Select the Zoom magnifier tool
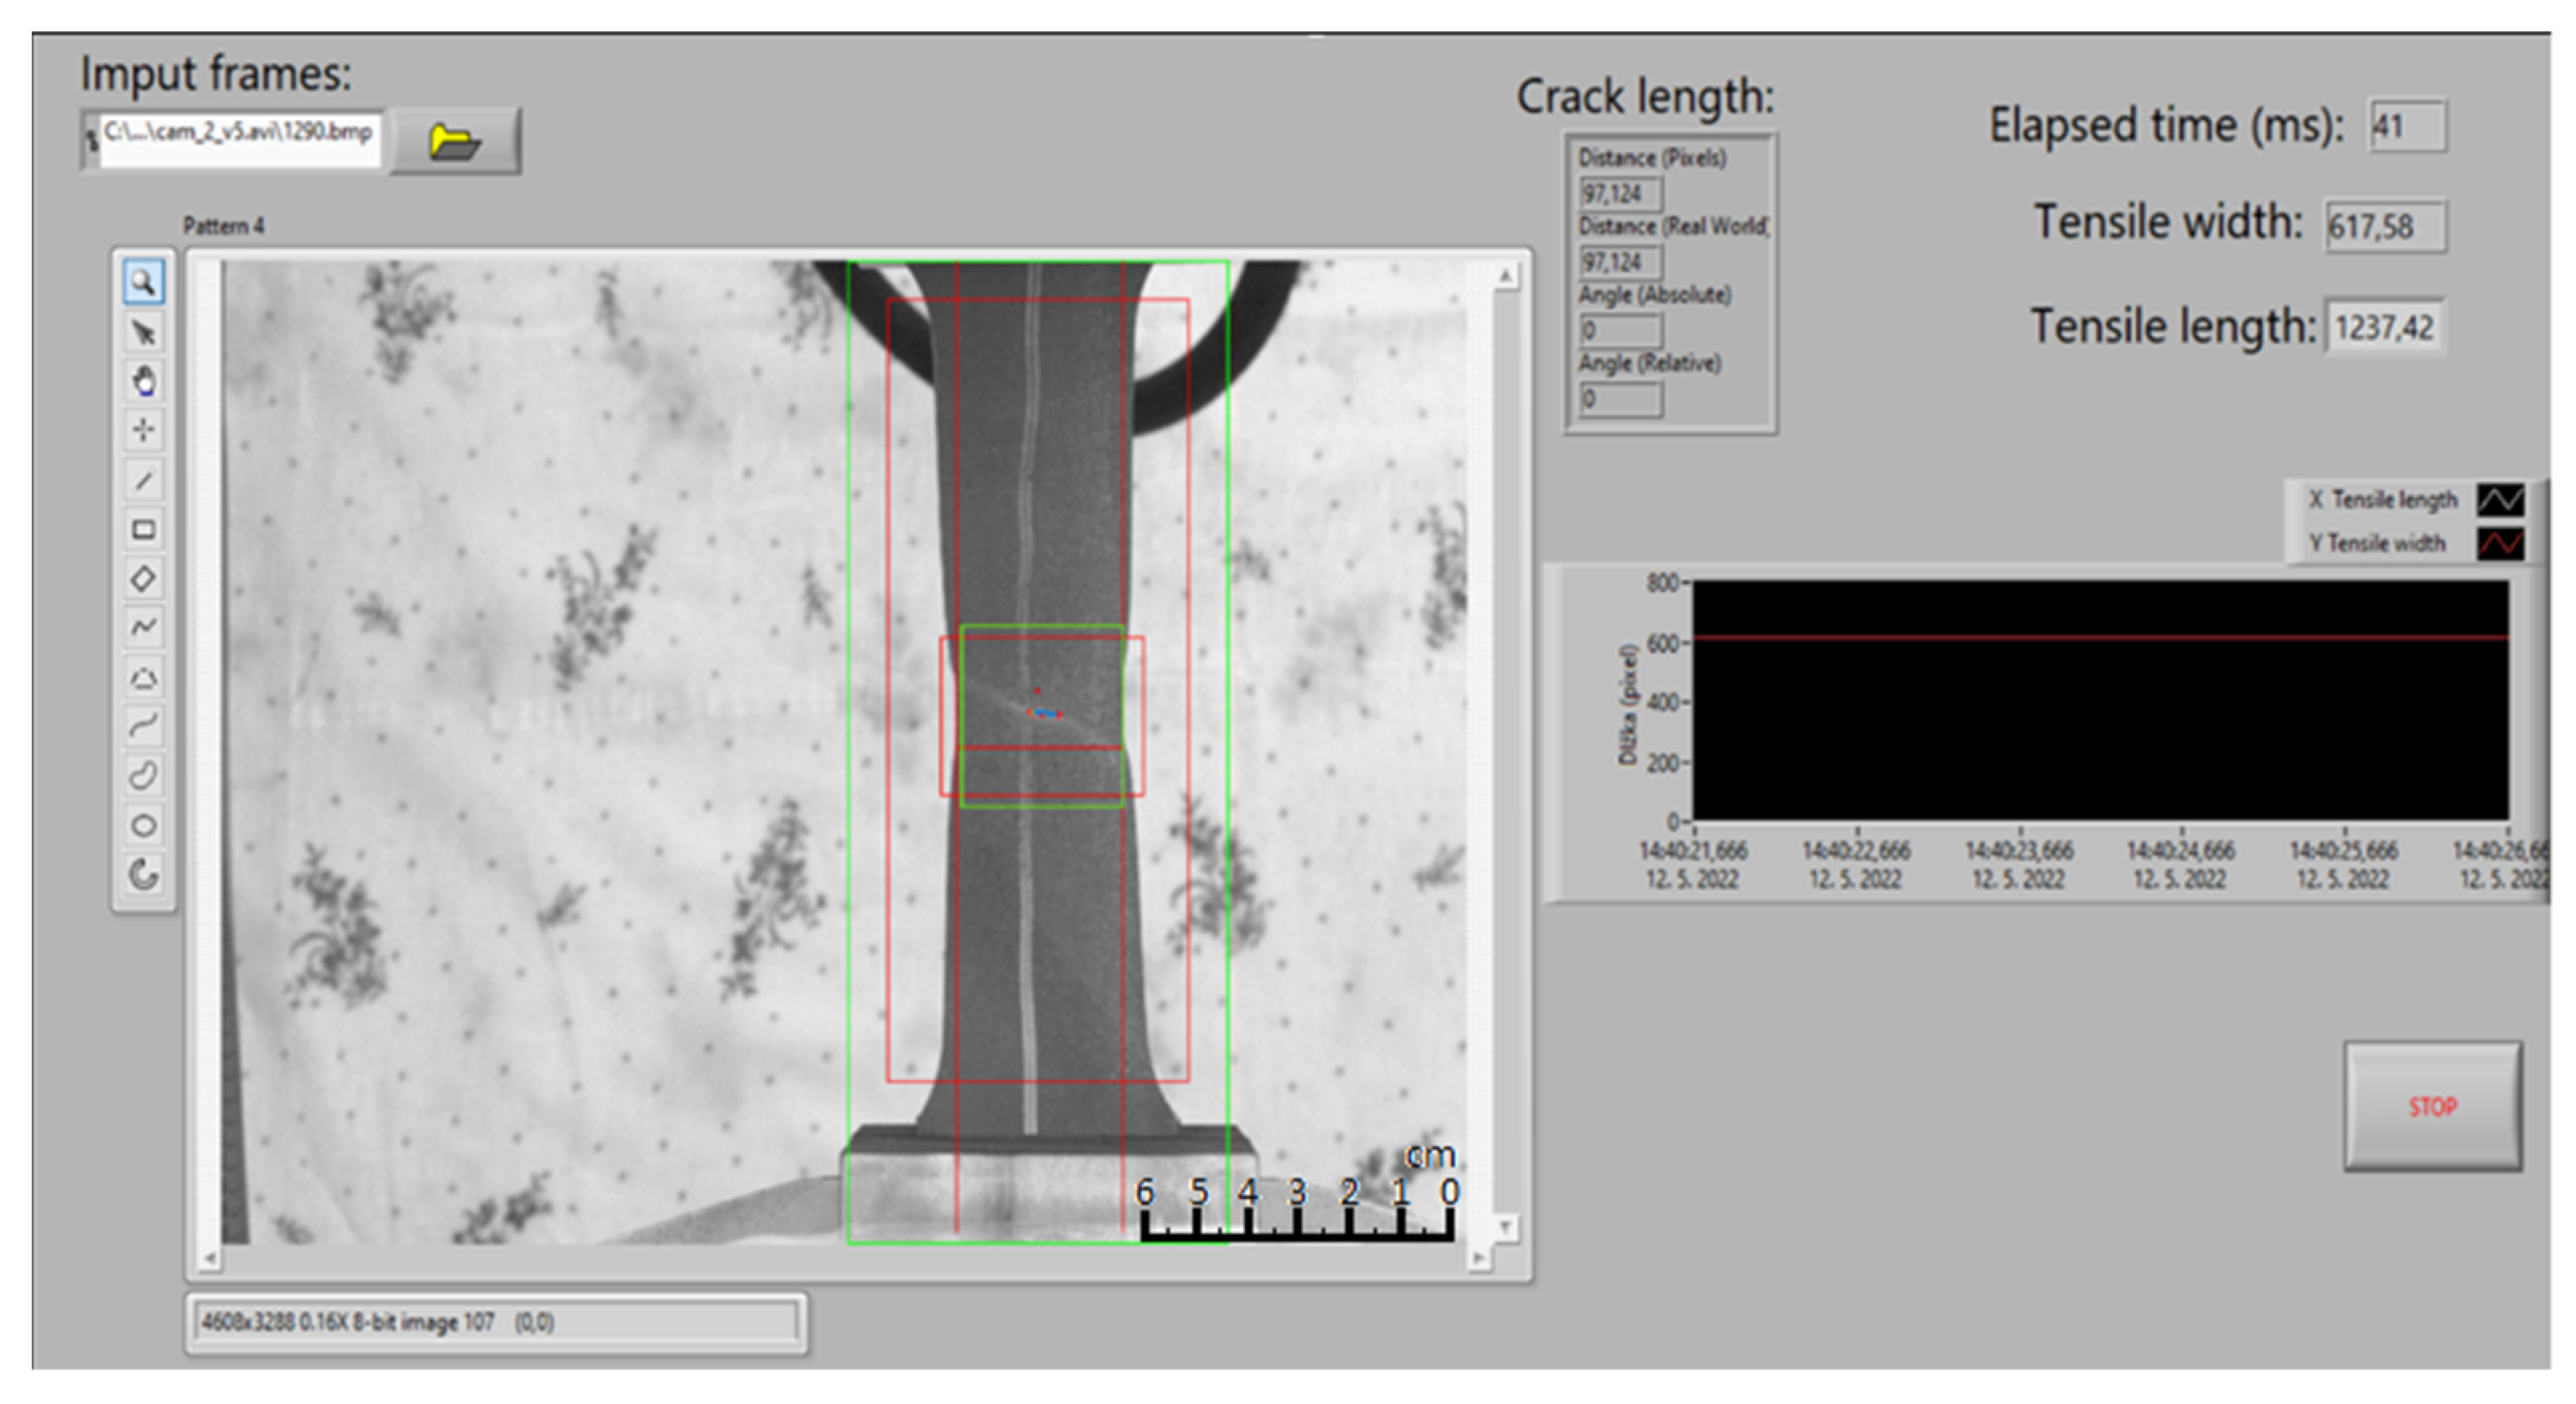Image resolution: width=2576 pixels, height=1404 pixels. coord(144,283)
